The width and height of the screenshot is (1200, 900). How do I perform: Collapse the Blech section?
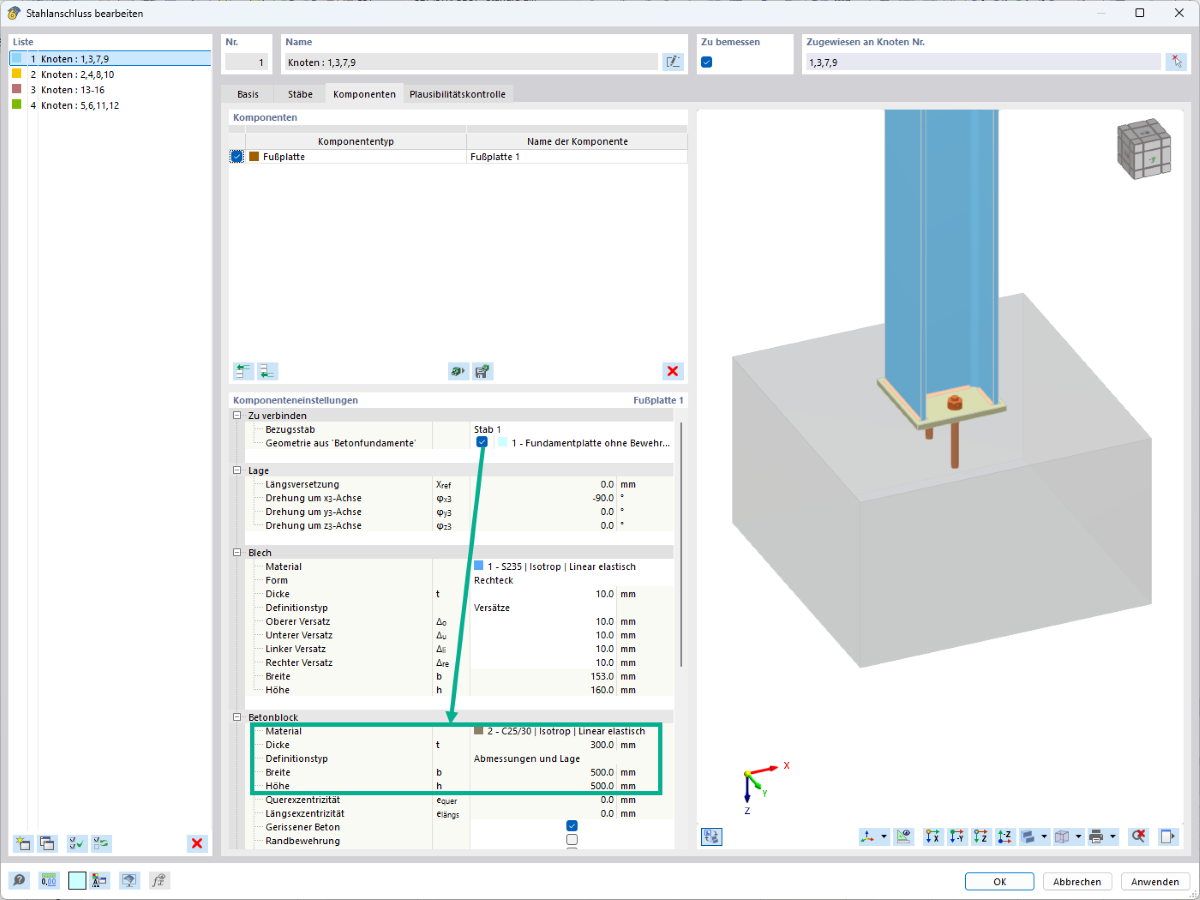click(237, 552)
